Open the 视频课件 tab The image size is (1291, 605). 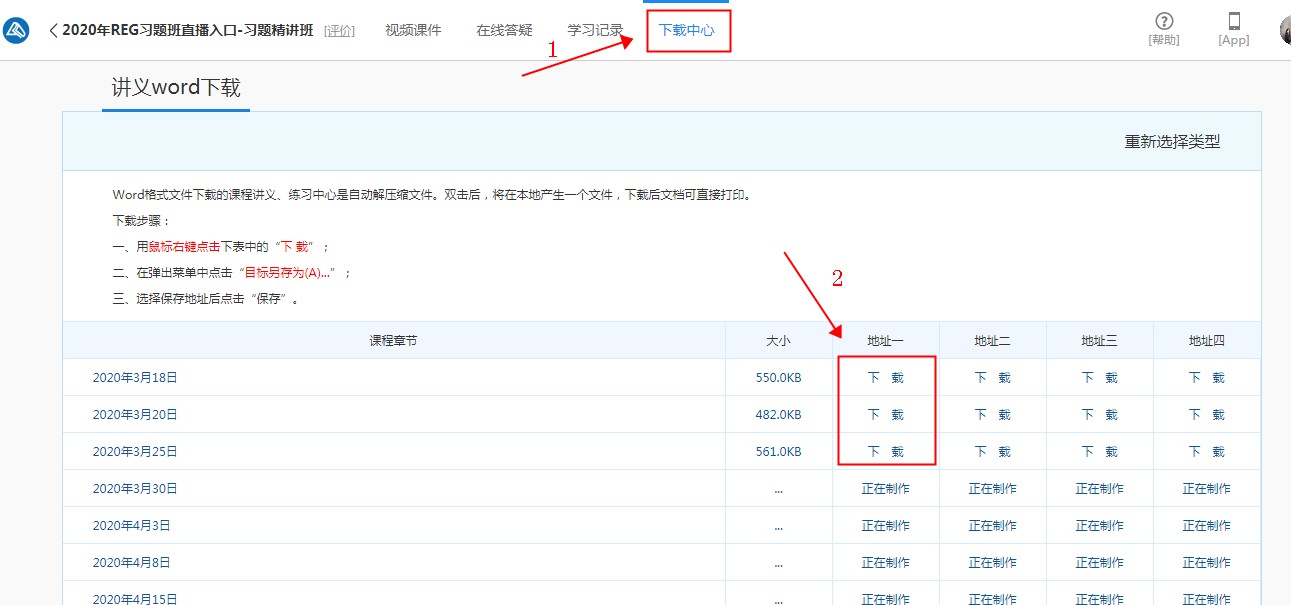pyautogui.click(x=413, y=31)
